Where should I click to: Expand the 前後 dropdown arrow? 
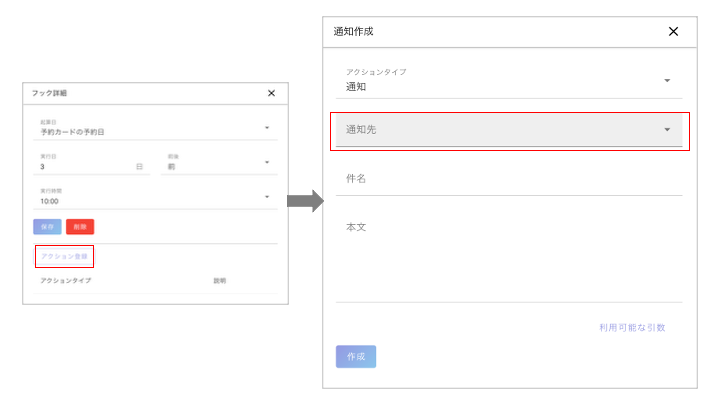[x=267, y=162]
